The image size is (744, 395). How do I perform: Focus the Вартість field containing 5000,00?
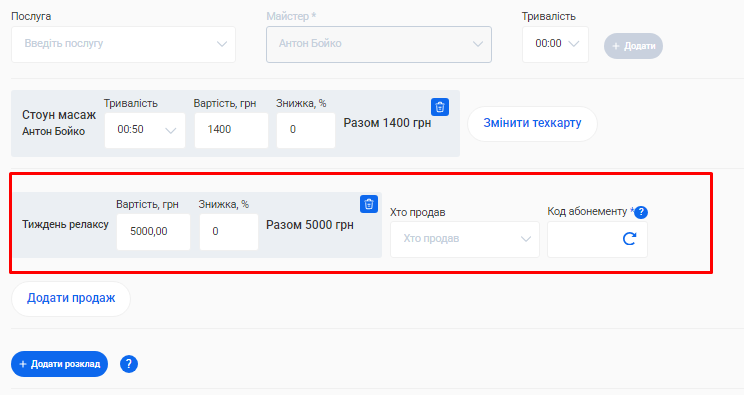[153, 232]
